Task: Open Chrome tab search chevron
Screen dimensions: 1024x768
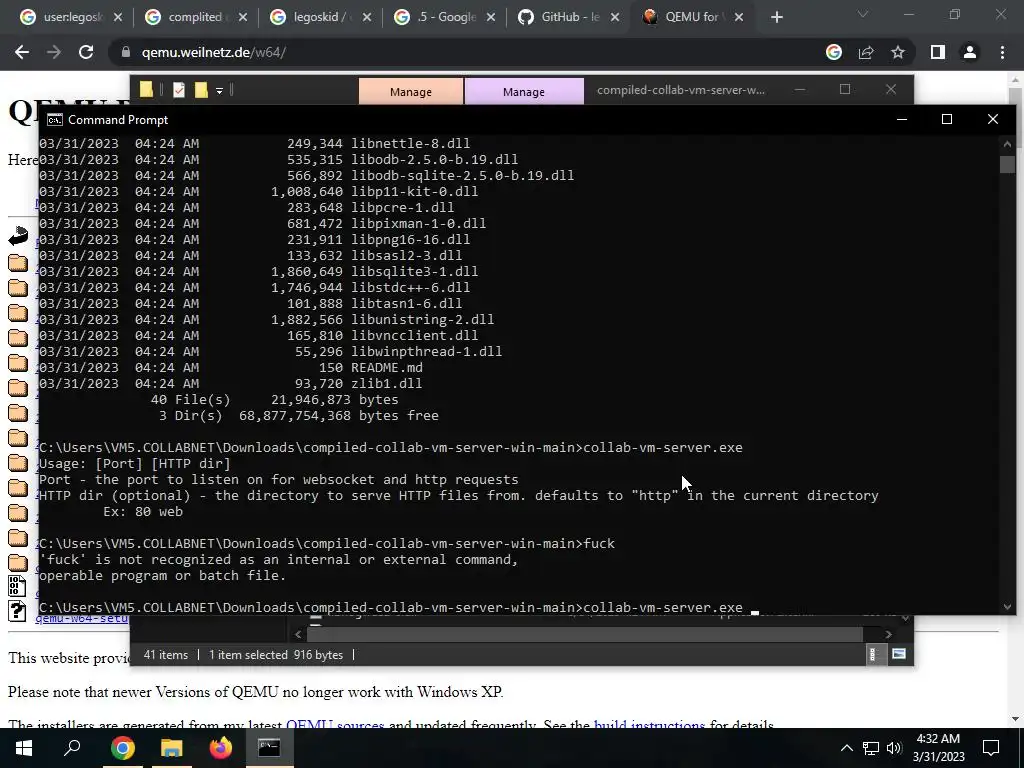Action: click(863, 14)
